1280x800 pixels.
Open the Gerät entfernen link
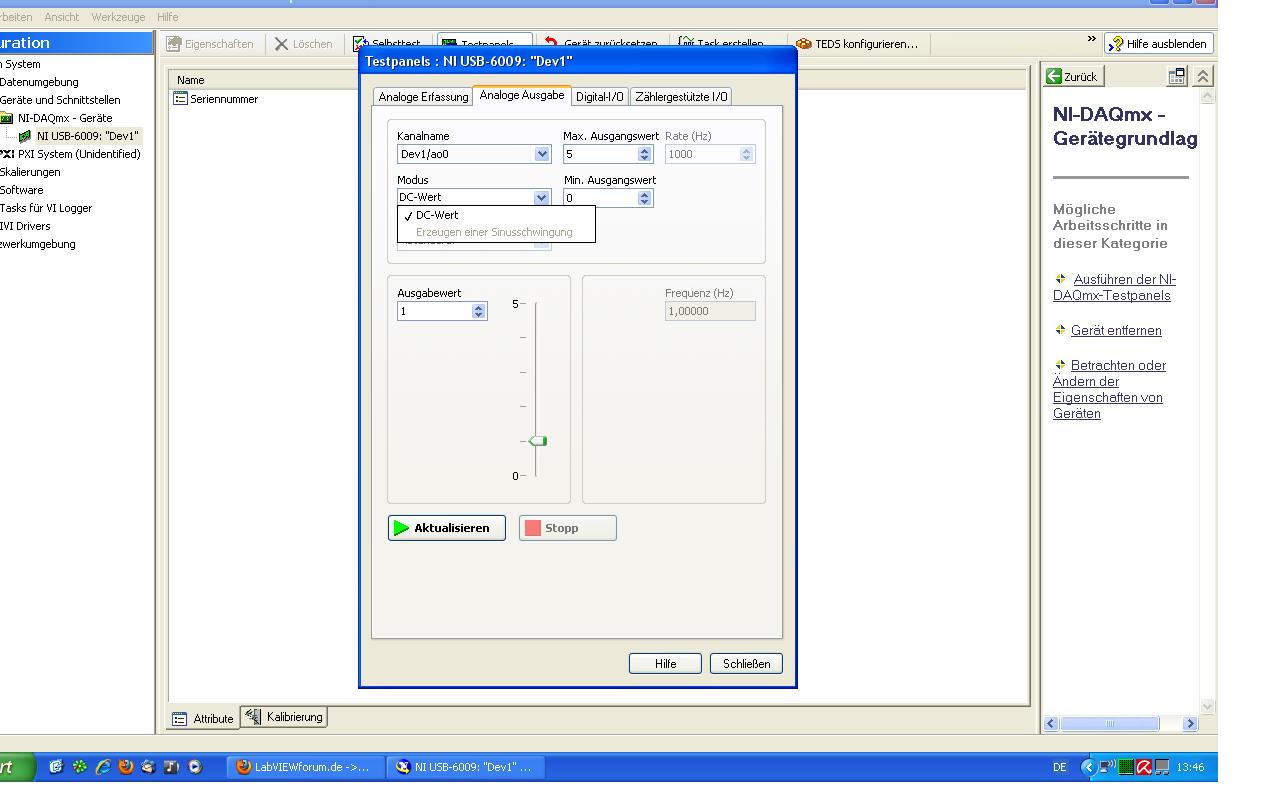(1116, 330)
